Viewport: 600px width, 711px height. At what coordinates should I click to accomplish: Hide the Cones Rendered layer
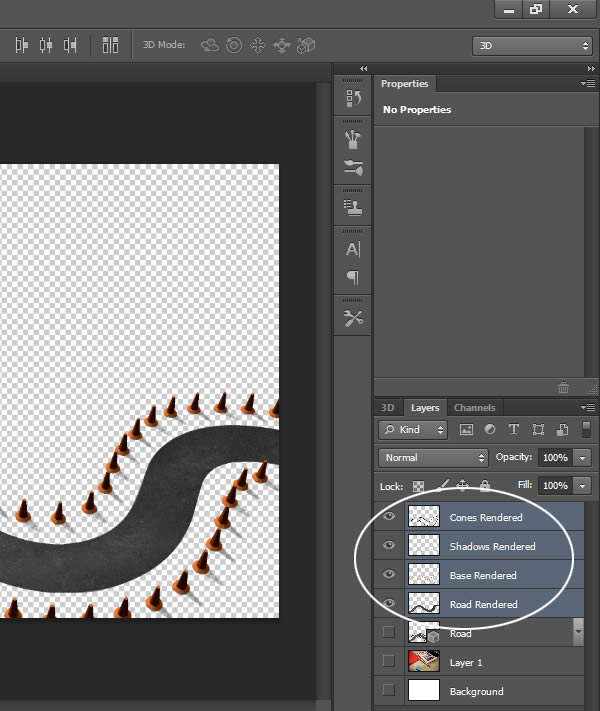click(x=389, y=516)
